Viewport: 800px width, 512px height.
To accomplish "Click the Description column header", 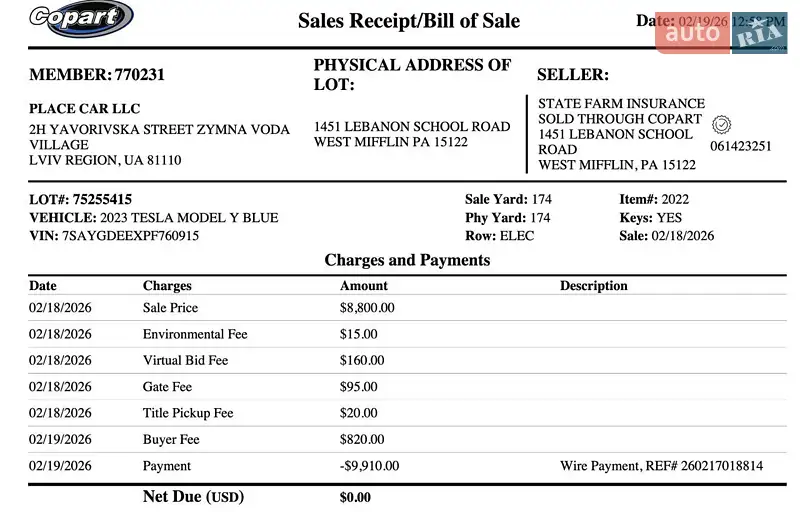I will pyautogui.click(x=593, y=286).
